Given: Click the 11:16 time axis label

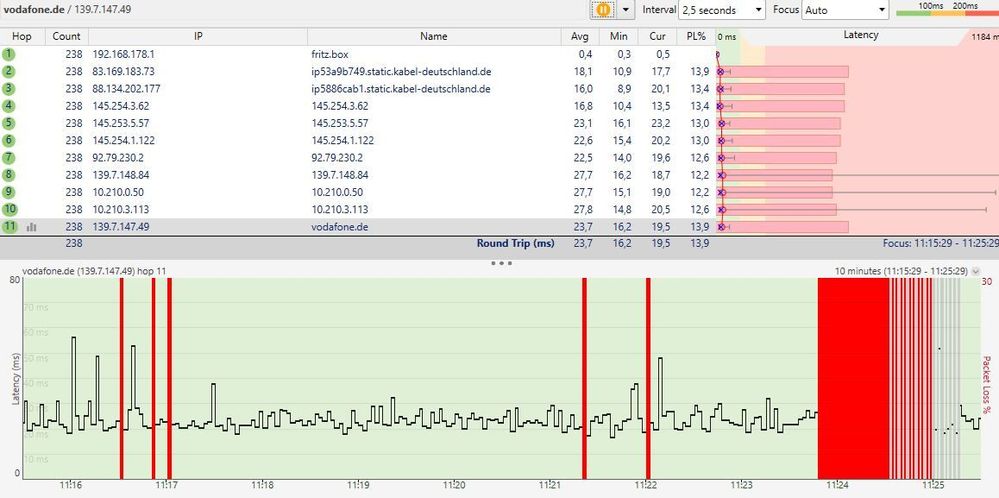Looking at the screenshot, I should click(x=71, y=485).
